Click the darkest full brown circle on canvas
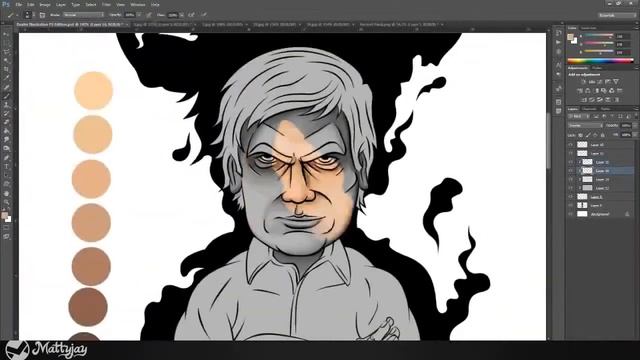Screen dimensions: 640x360 coord(88,307)
